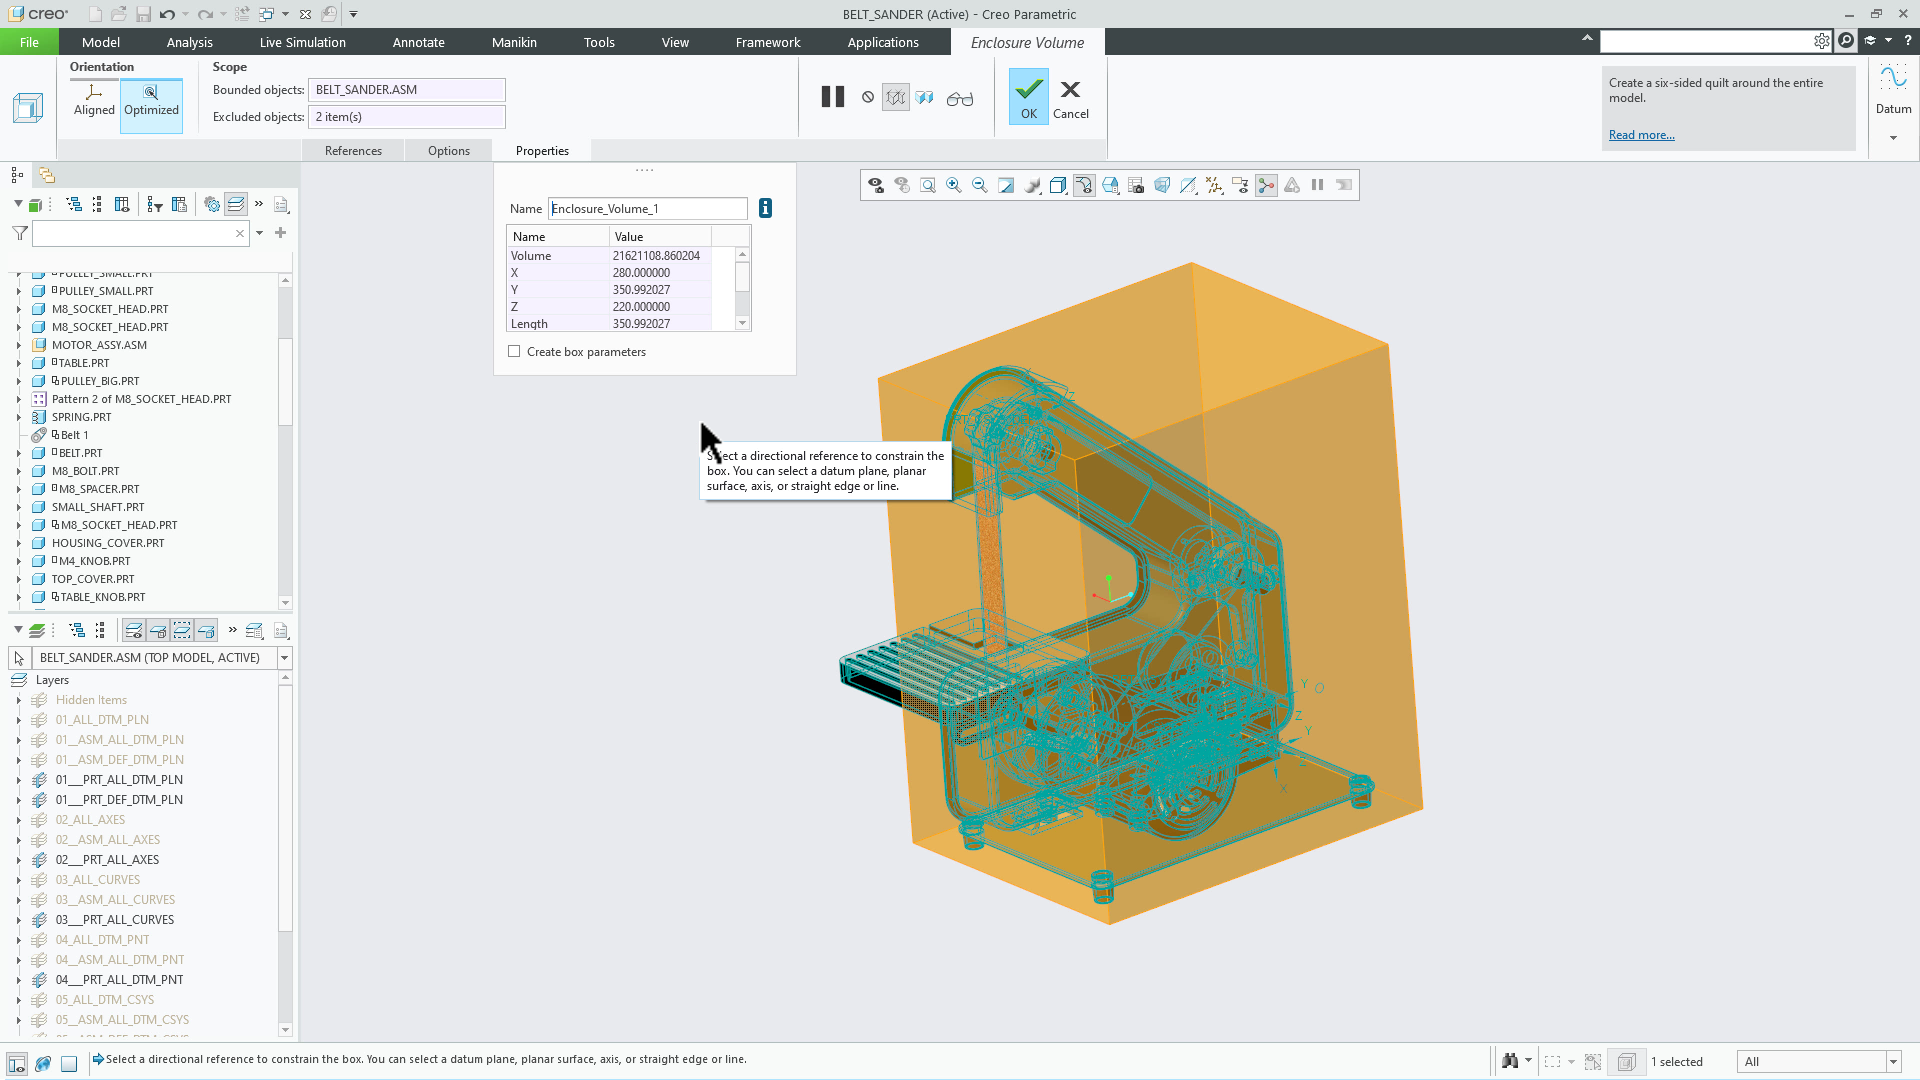The image size is (1920, 1080).
Task: Open the Live Simulation menu
Action: [x=301, y=42]
